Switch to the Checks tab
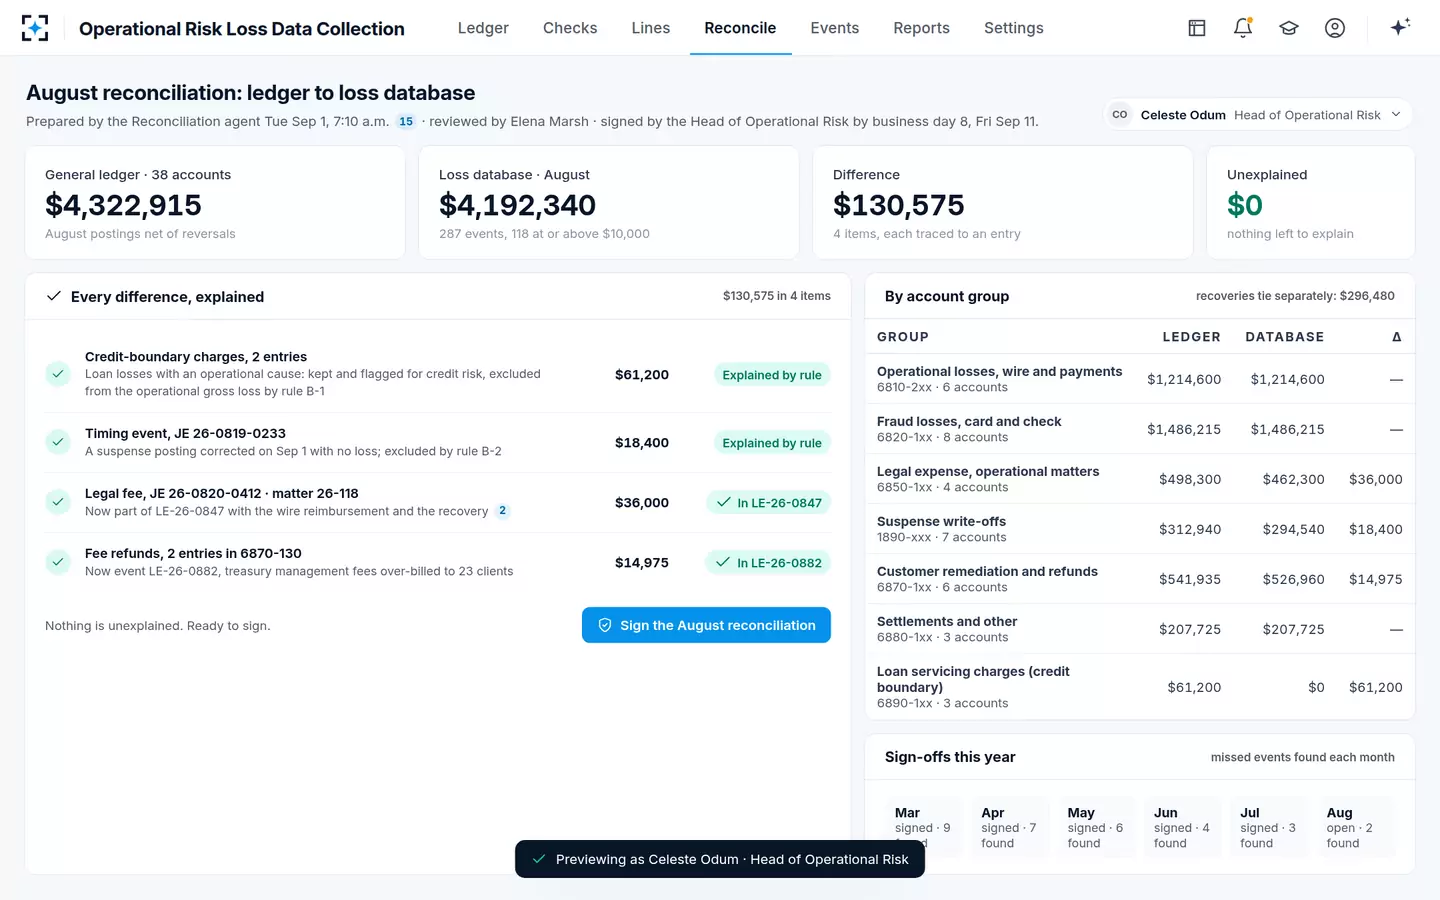This screenshot has width=1440, height=900. 570,28
